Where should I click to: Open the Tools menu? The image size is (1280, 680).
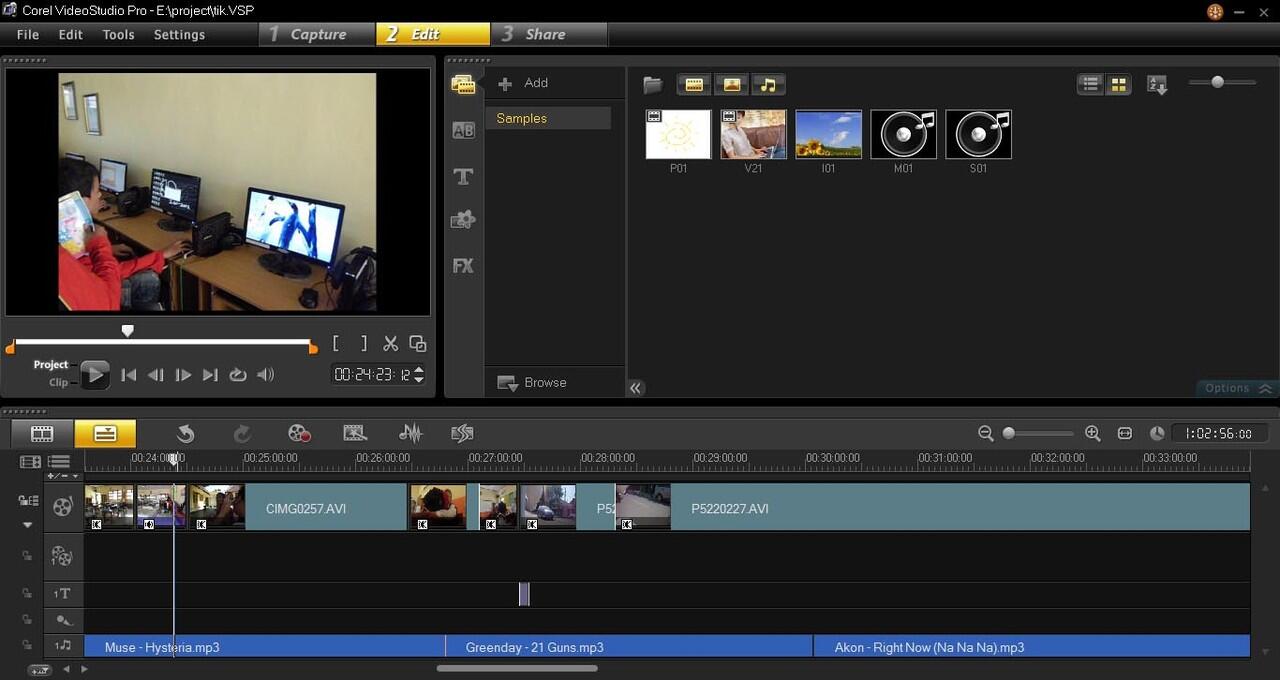[x=118, y=34]
